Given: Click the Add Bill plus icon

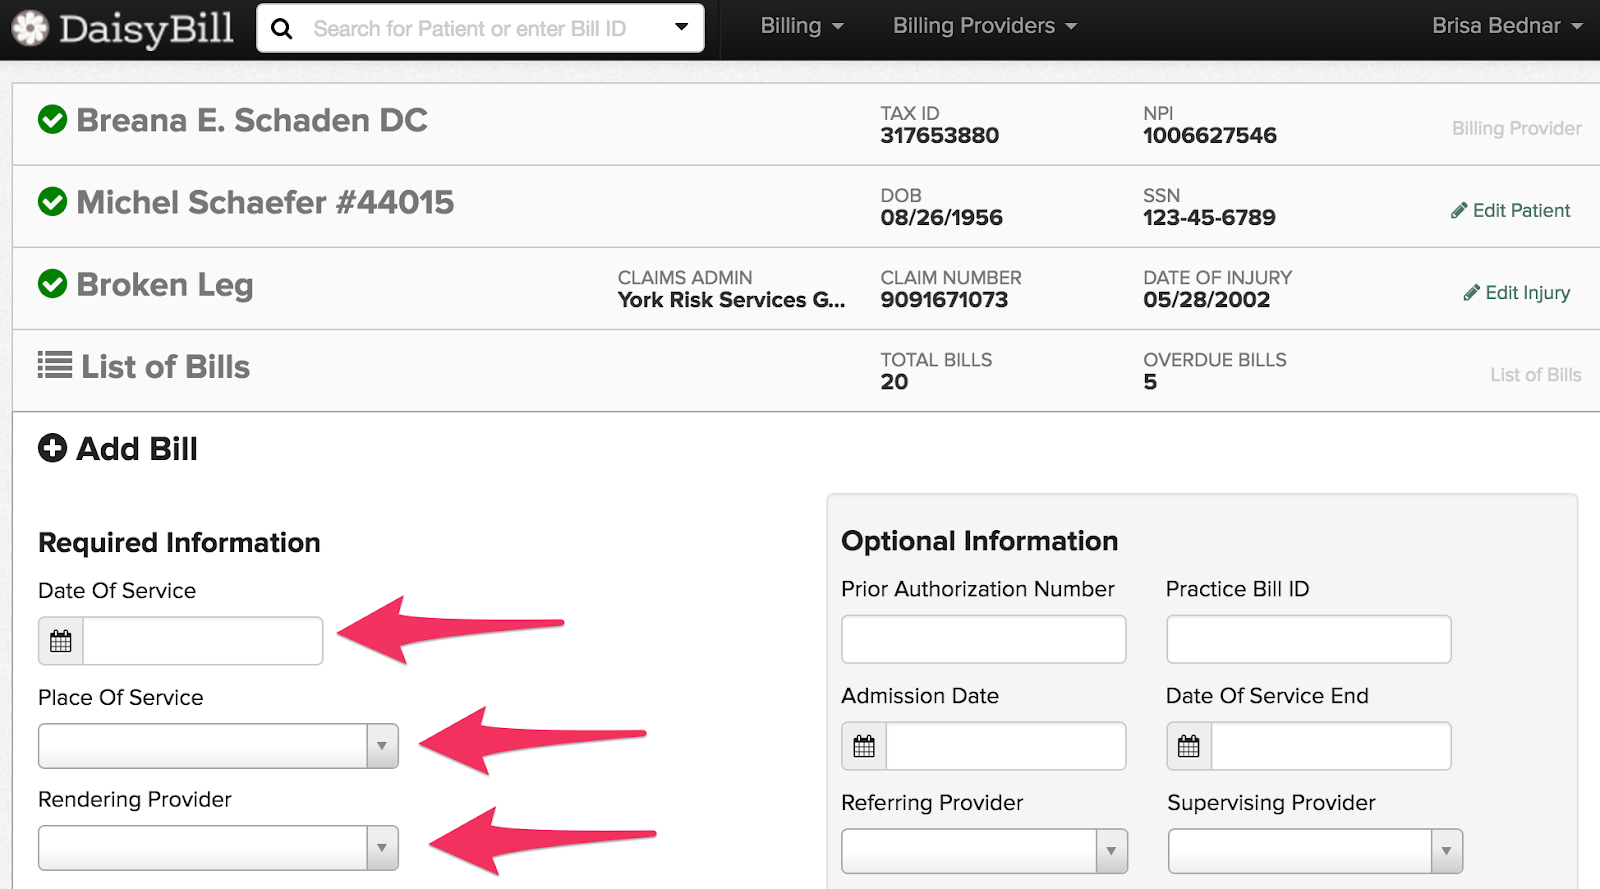Looking at the screenshot, I should coord(52,448).
